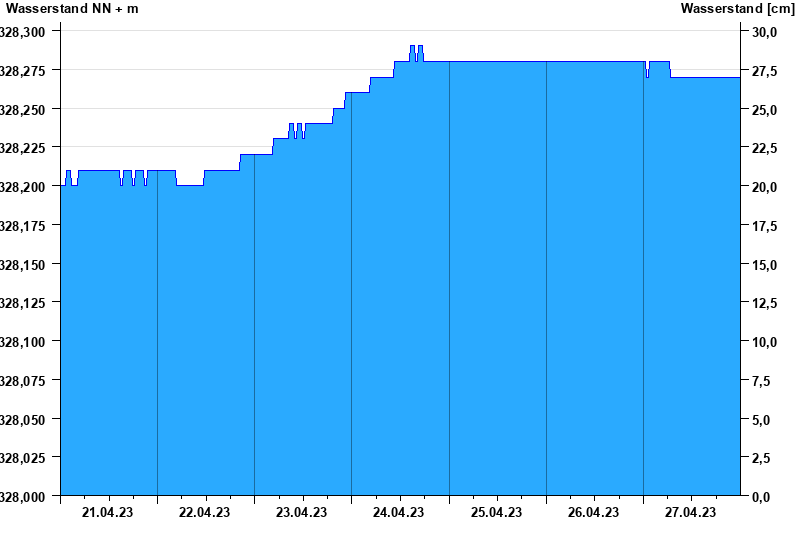Click the 328,150 left axis value
800x550 pixels.
pyautogui.click(x=22, y=265)
